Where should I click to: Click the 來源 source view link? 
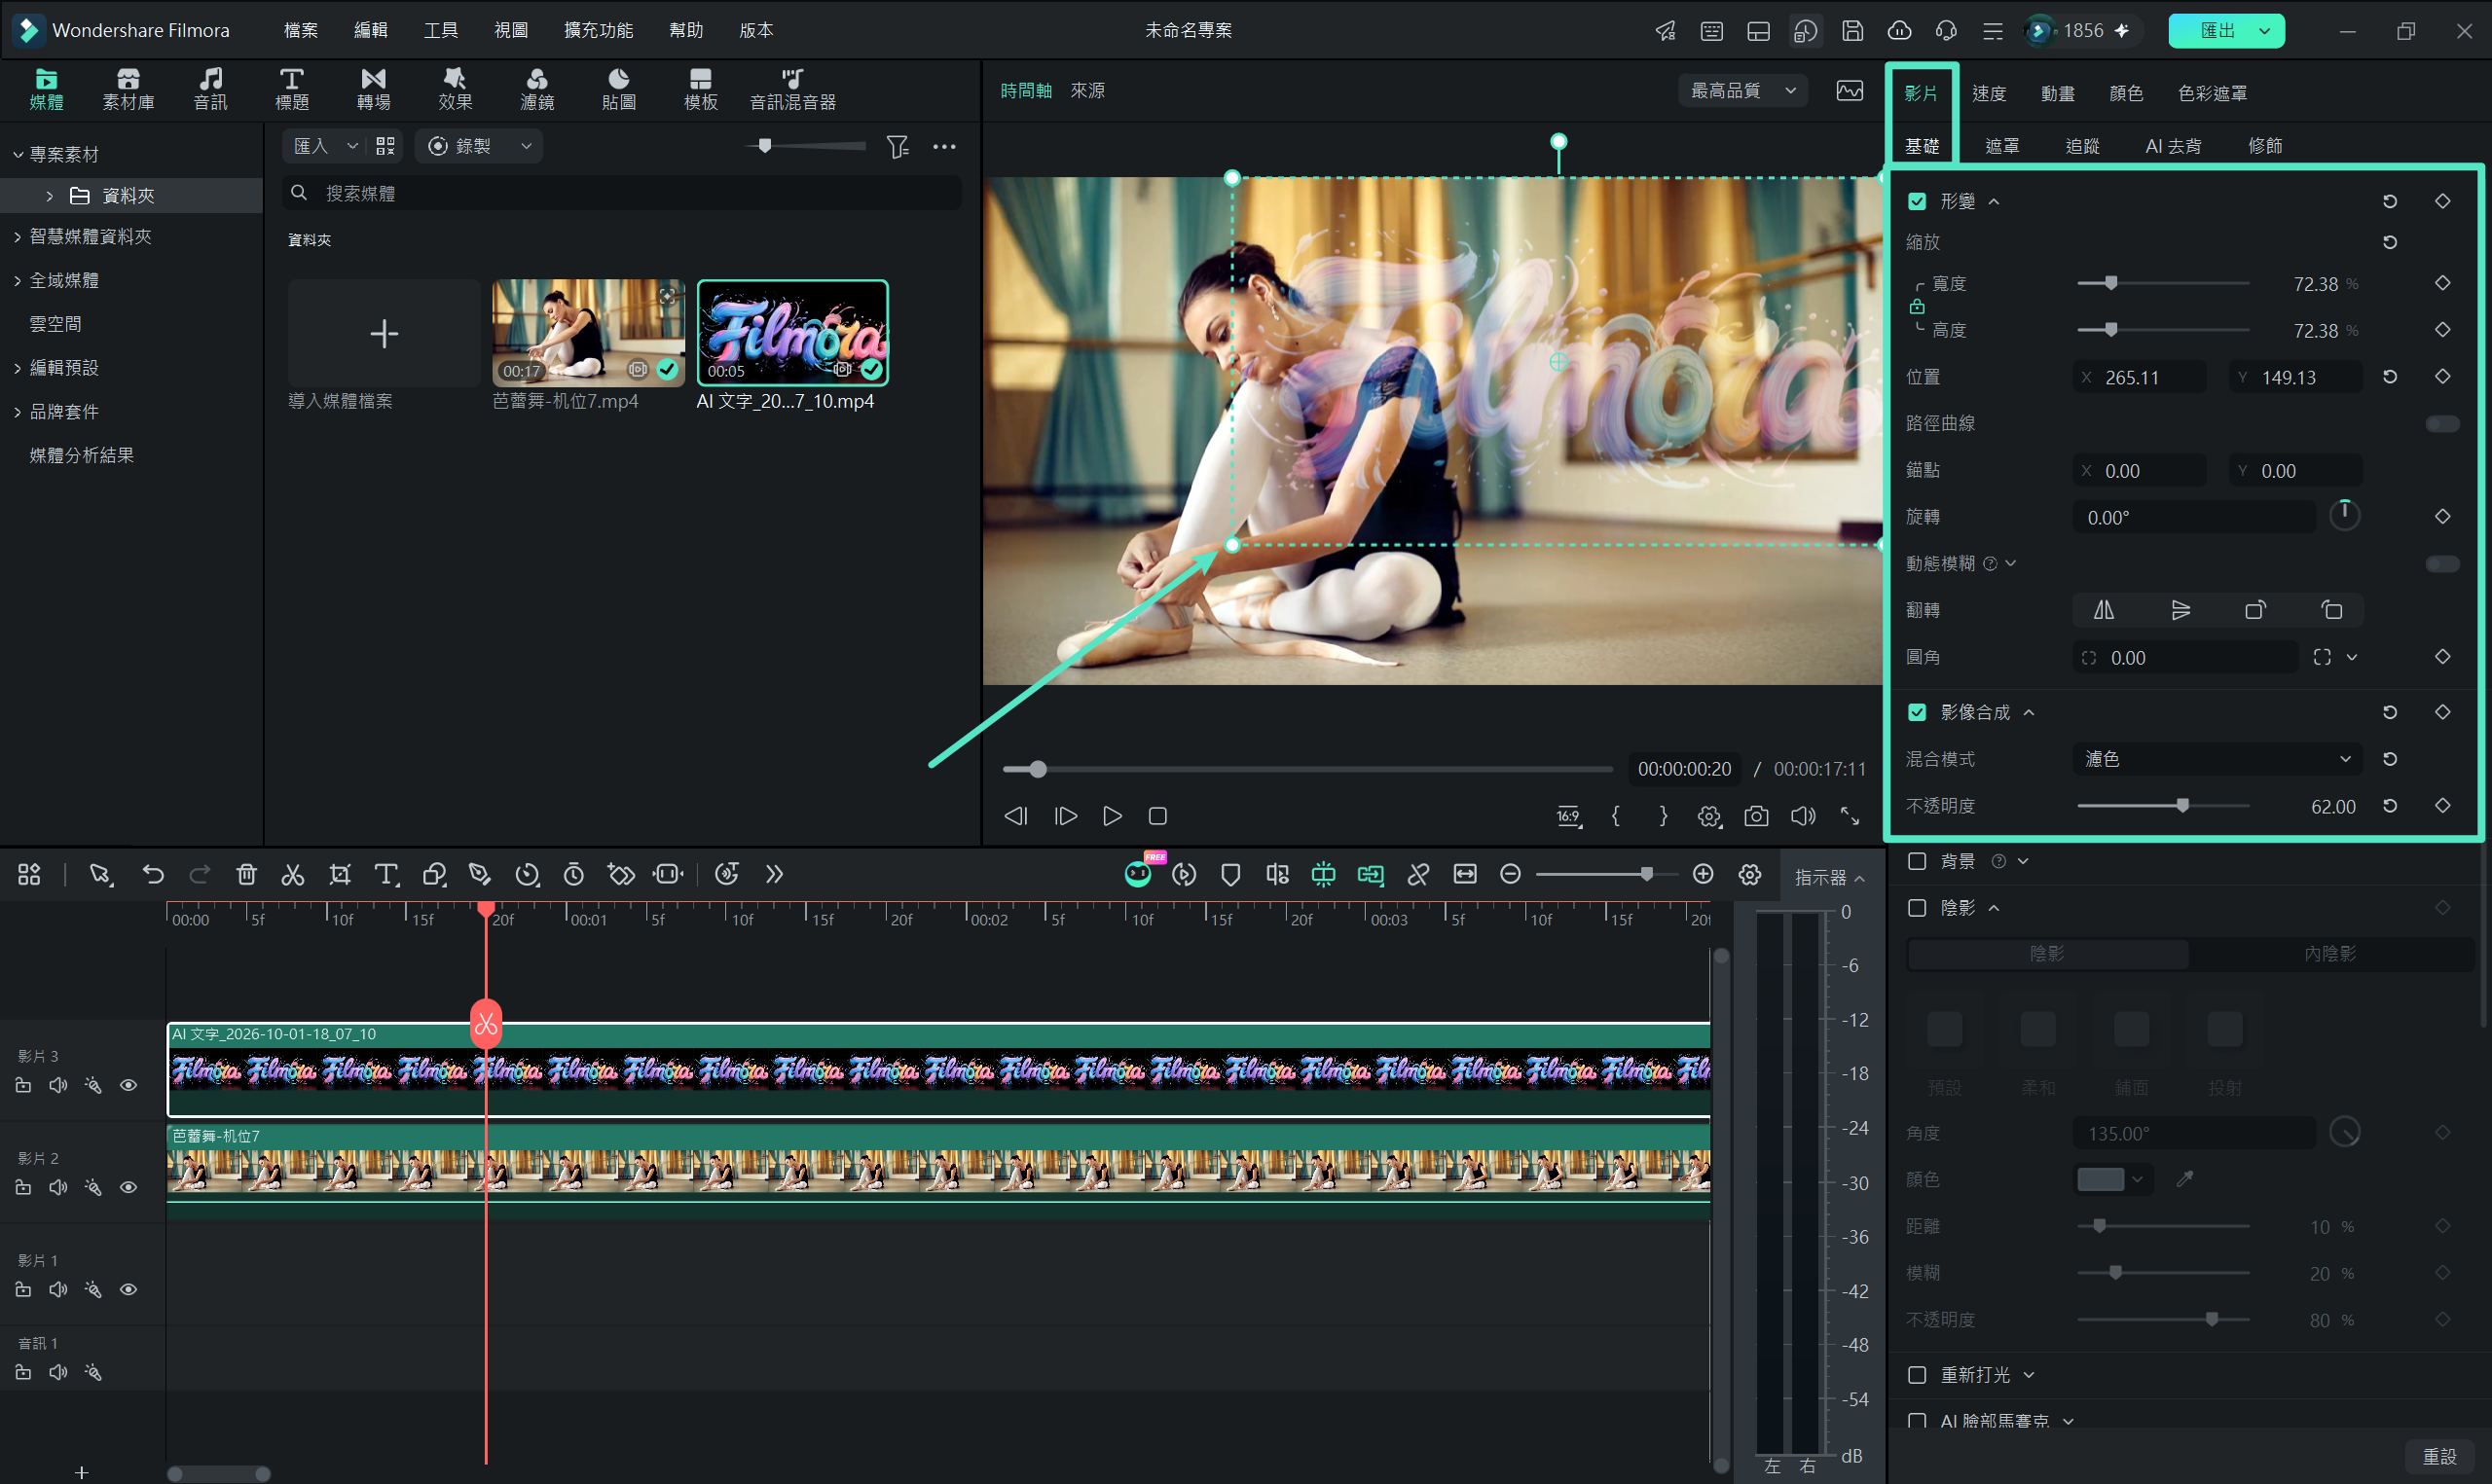1087,91
